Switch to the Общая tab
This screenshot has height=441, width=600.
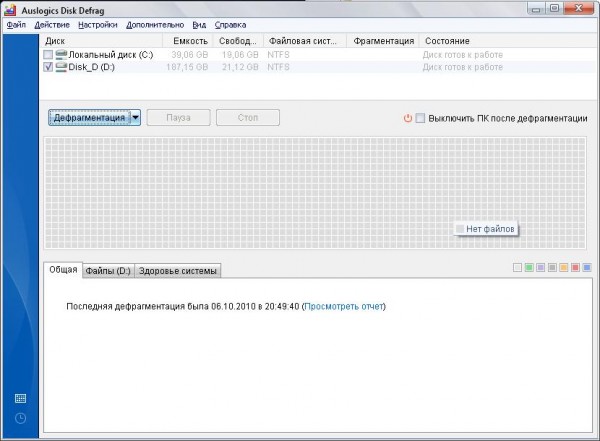point(63,270)
